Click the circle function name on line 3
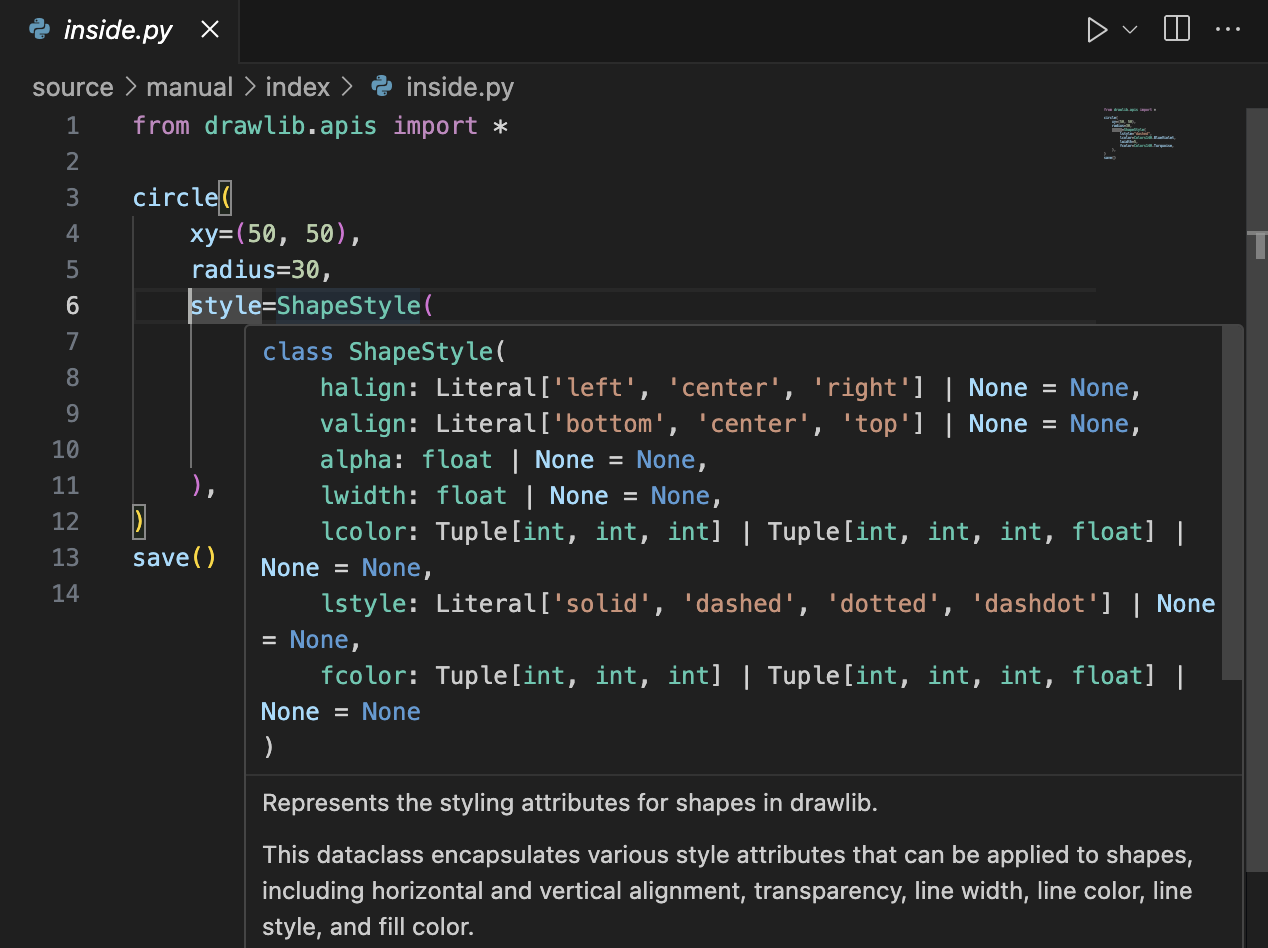 tap(175, 197)
